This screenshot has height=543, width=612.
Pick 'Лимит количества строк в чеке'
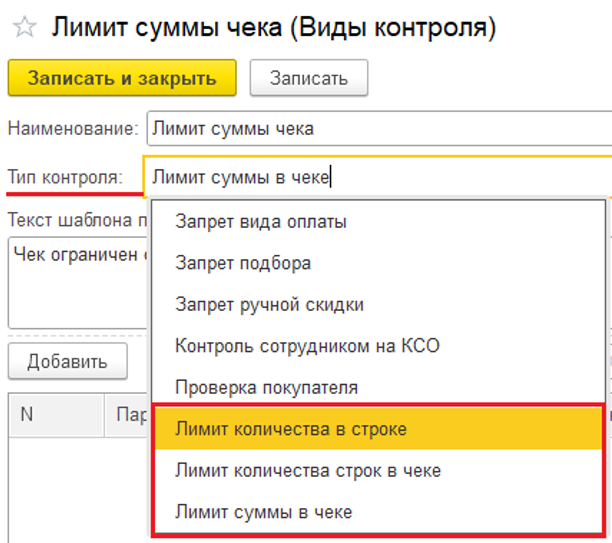[307, 470]
